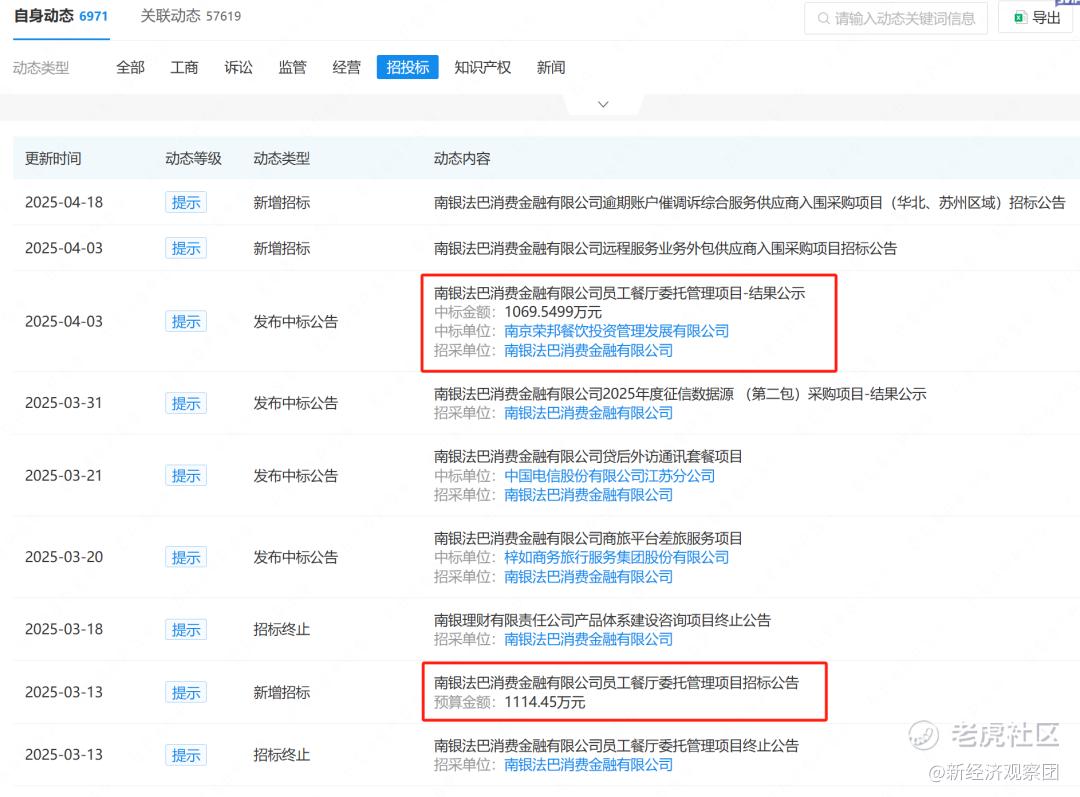This screenshot has width=1080, height=797.
Task: Click the 动态内容 column header
Action: click(x=462, y=158)
